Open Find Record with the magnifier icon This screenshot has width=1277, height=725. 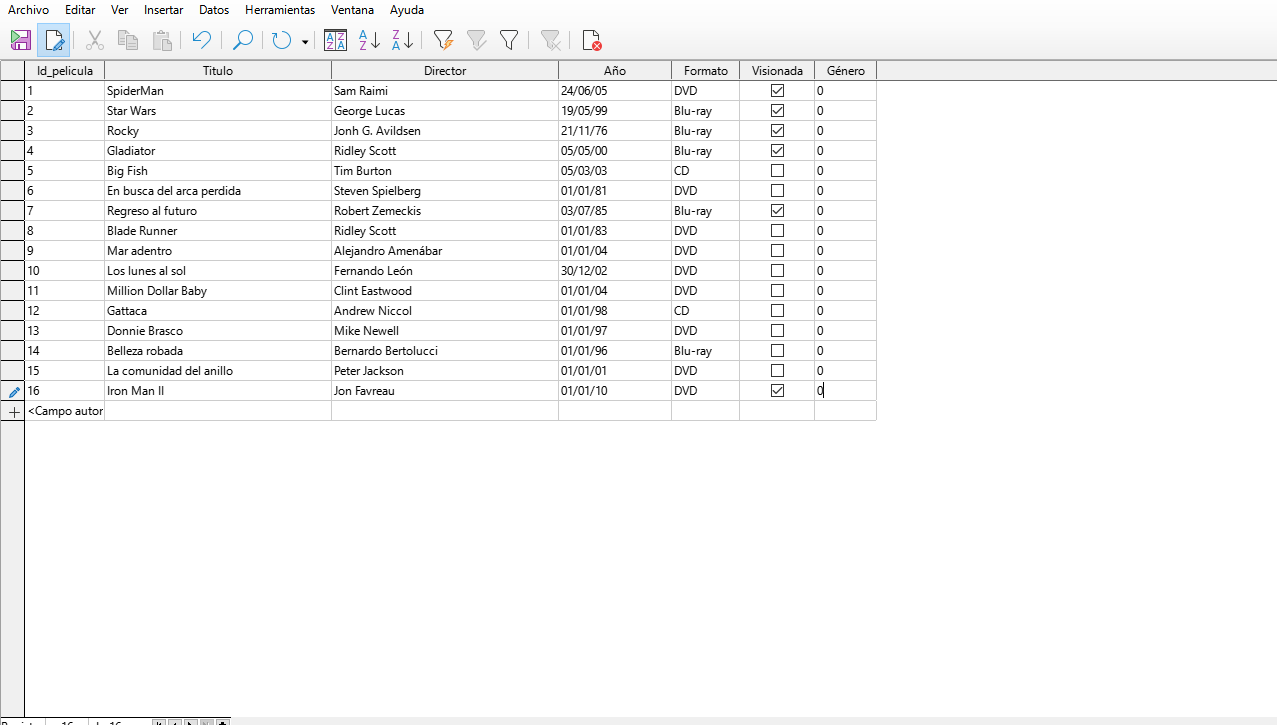pyautogui.click(x=242, y=40)
